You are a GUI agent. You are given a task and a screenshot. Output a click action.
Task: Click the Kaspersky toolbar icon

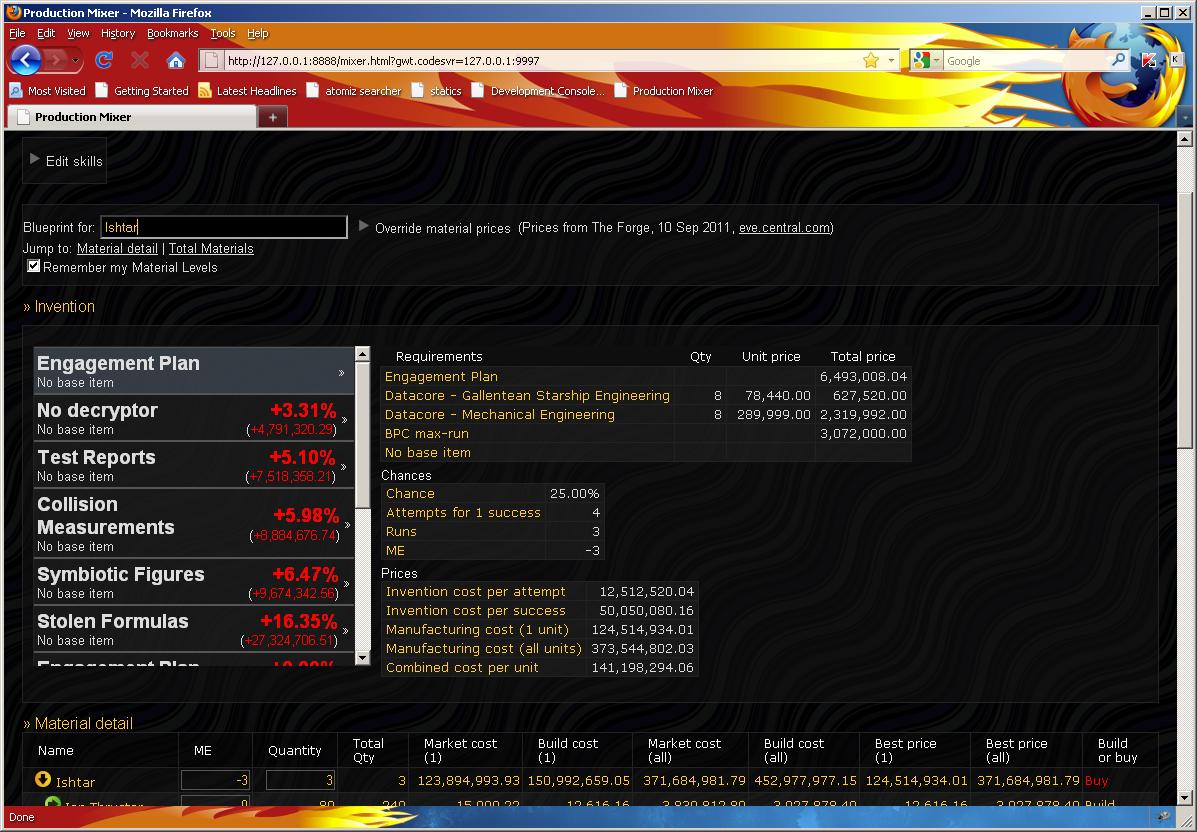[x=1149, y=60]
